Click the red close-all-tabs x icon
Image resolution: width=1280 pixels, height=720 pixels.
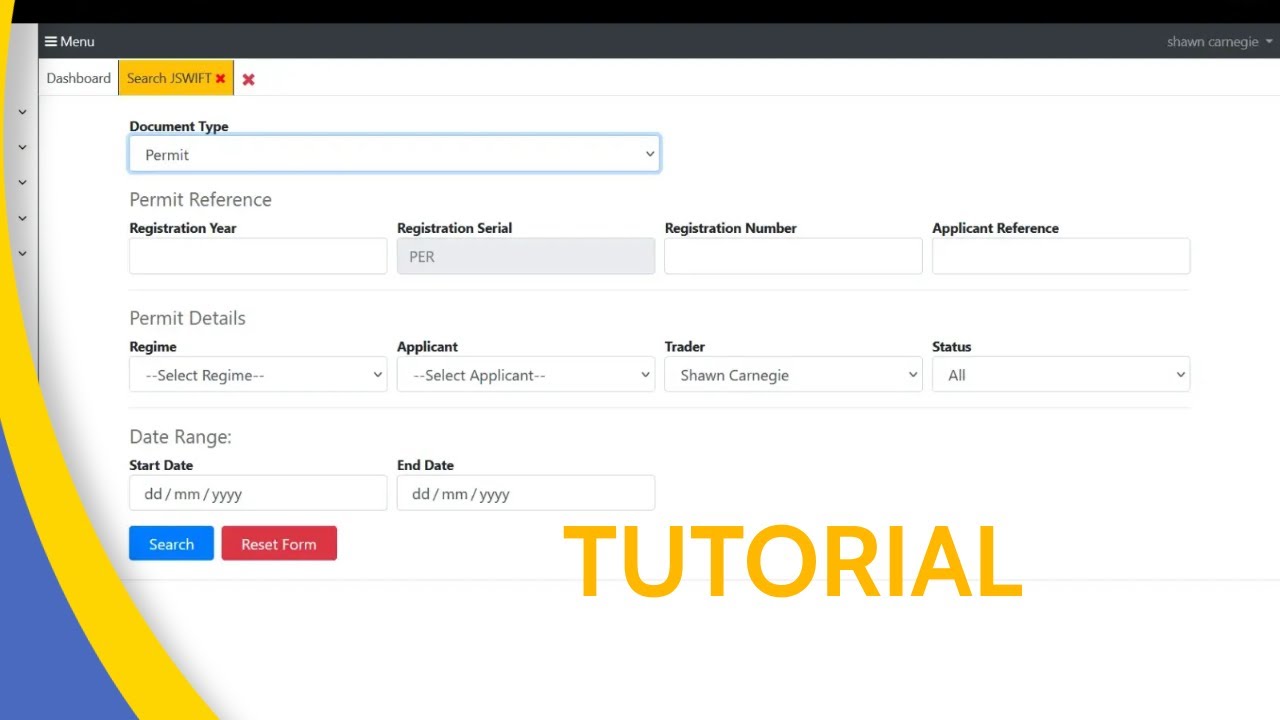tap(248, 79)
